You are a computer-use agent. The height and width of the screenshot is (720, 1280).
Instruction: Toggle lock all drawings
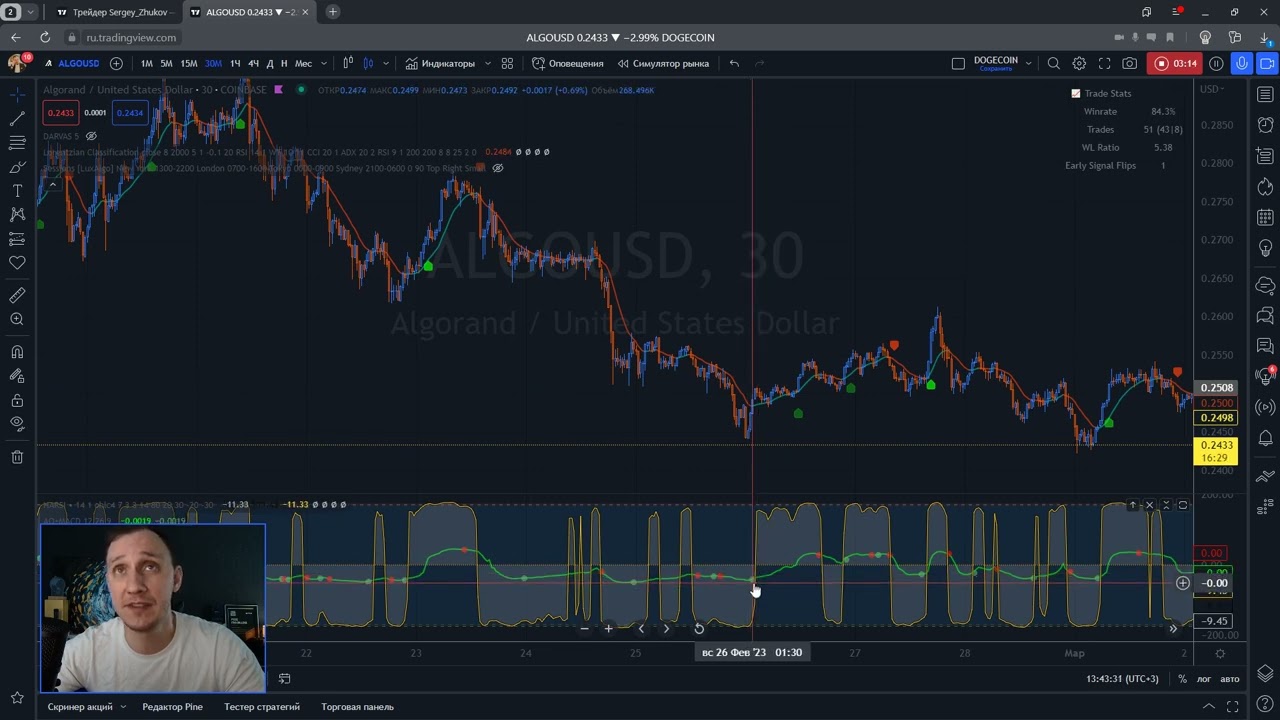17,400
